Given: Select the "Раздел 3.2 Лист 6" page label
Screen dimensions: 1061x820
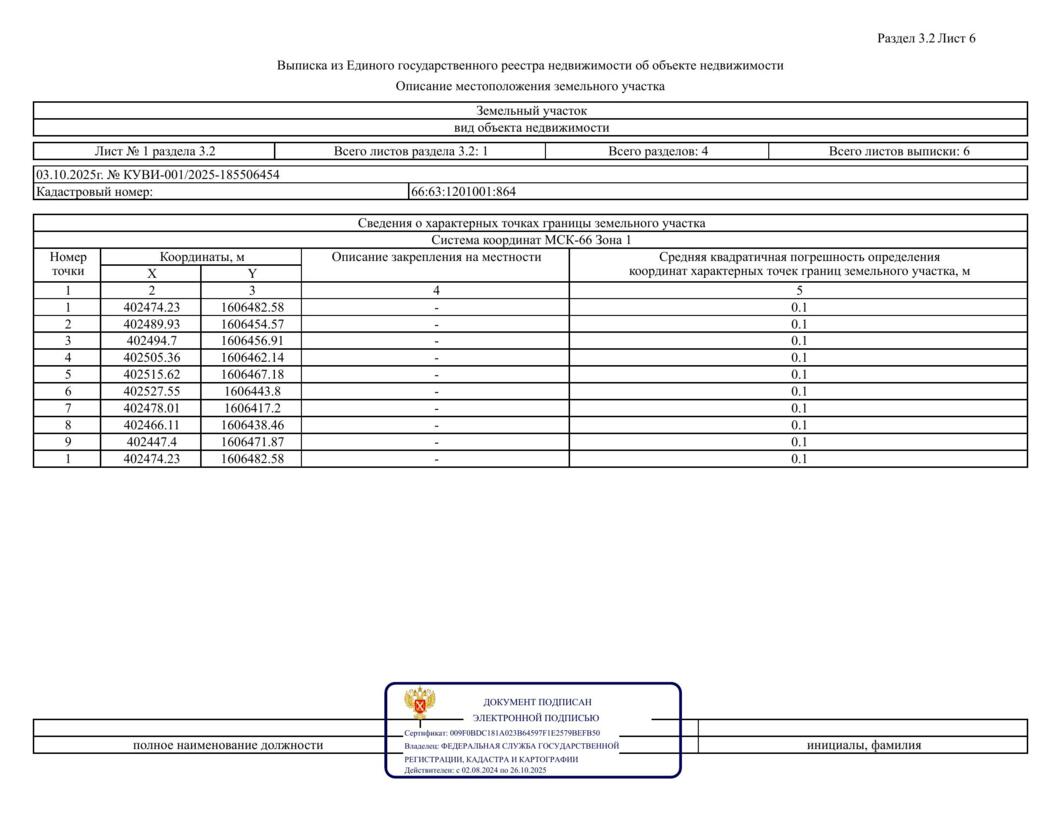Looking at the screenshot, I should click(x=925, y=39).
